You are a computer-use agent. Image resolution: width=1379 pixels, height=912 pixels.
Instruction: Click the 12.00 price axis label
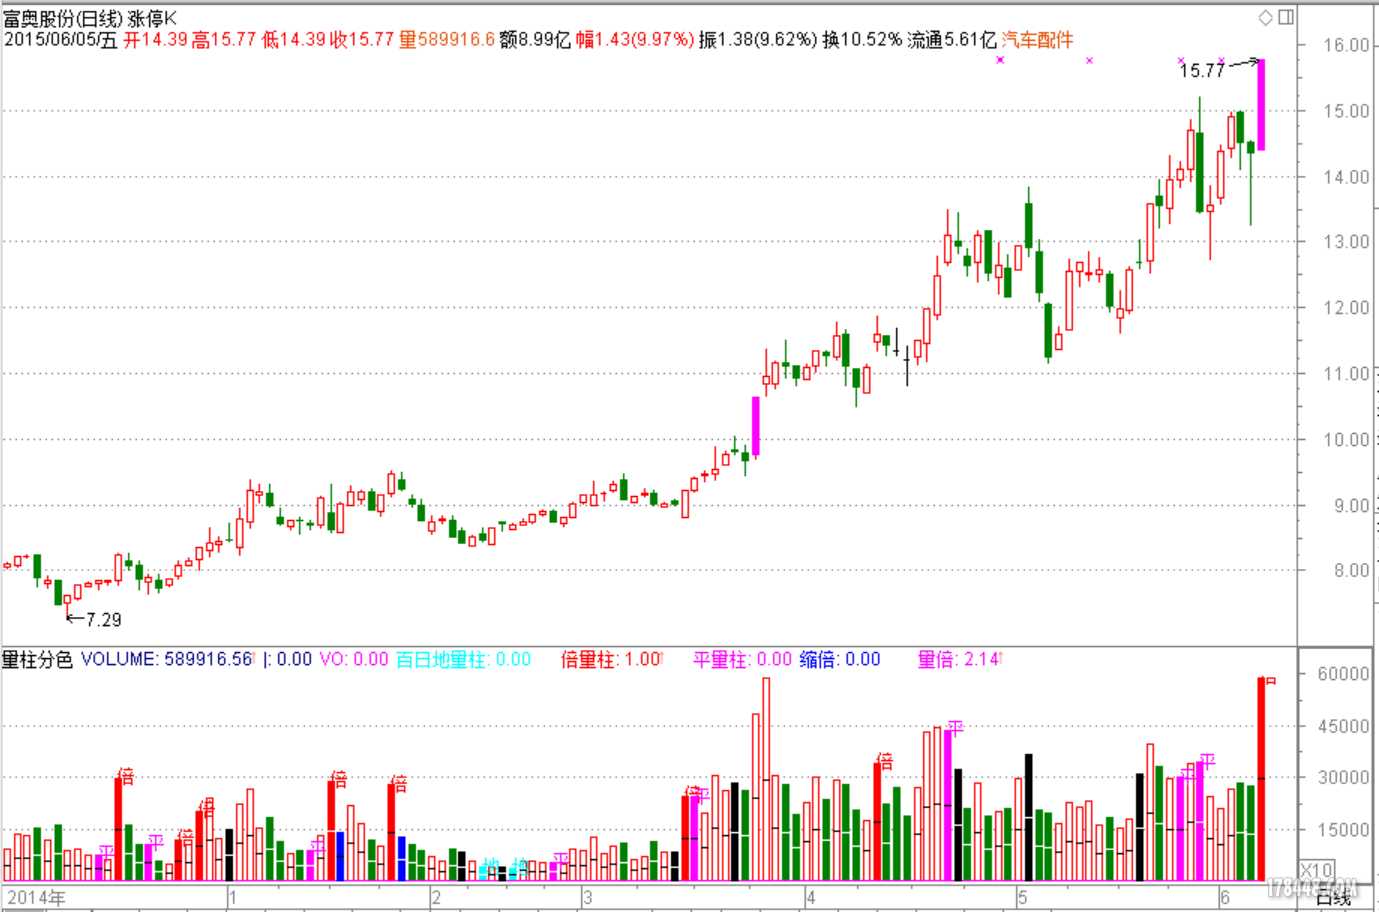(1346, 308)
